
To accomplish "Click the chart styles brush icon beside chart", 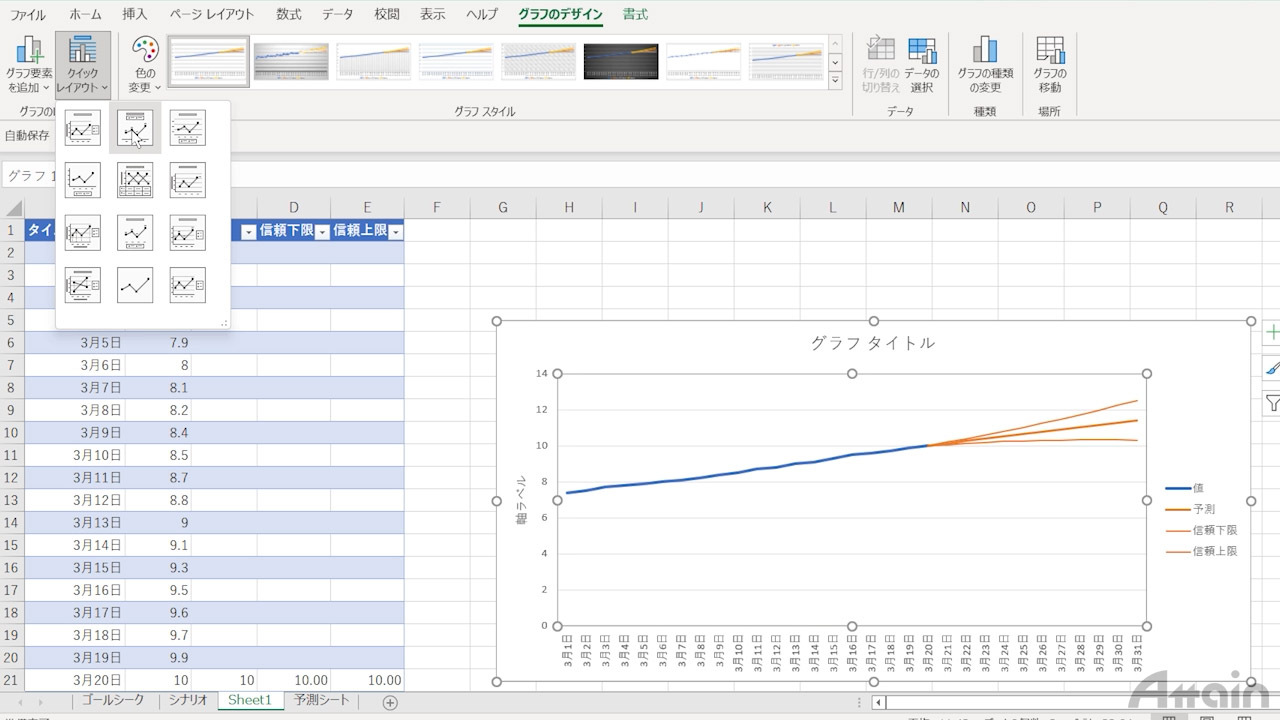I will (1272, 368).
